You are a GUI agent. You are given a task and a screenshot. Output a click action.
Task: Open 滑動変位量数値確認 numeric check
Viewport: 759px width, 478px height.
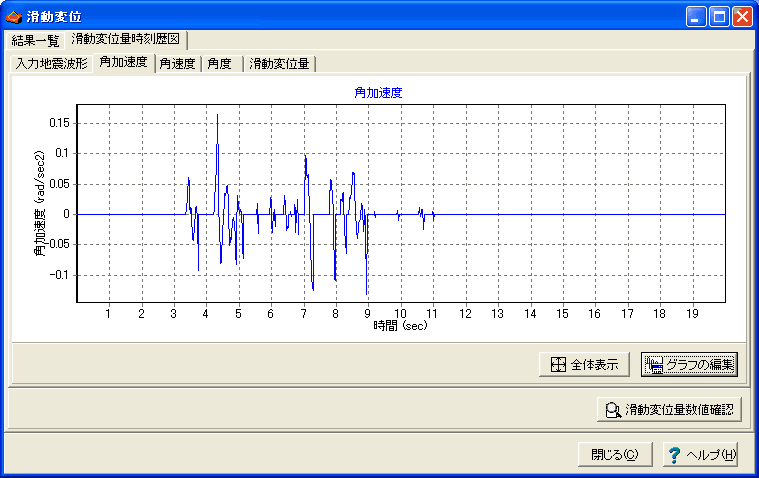point(669,410)
